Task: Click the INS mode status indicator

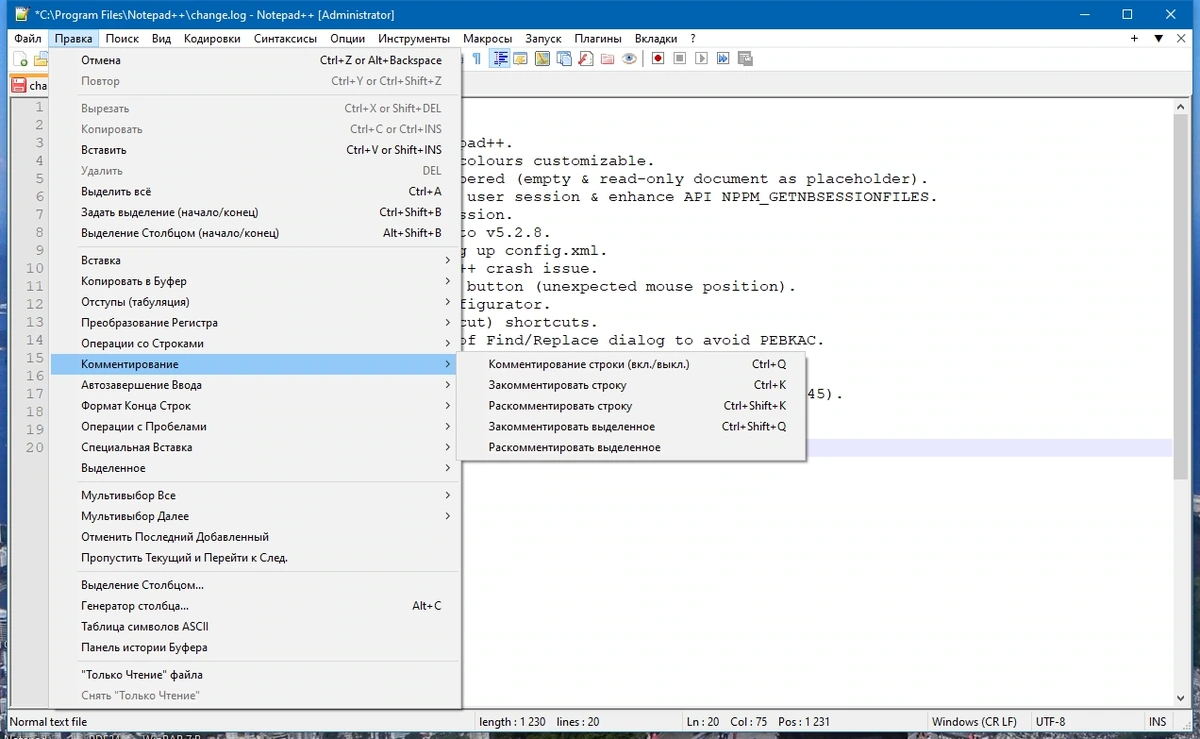Action: point(1157,722)
